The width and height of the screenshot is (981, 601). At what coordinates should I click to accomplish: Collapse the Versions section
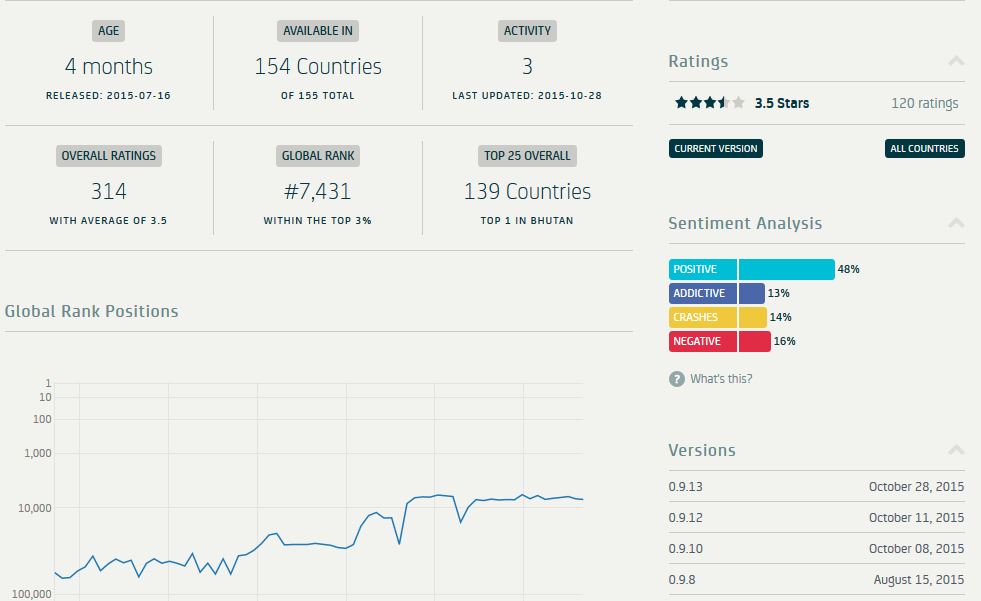pos(956,450)
